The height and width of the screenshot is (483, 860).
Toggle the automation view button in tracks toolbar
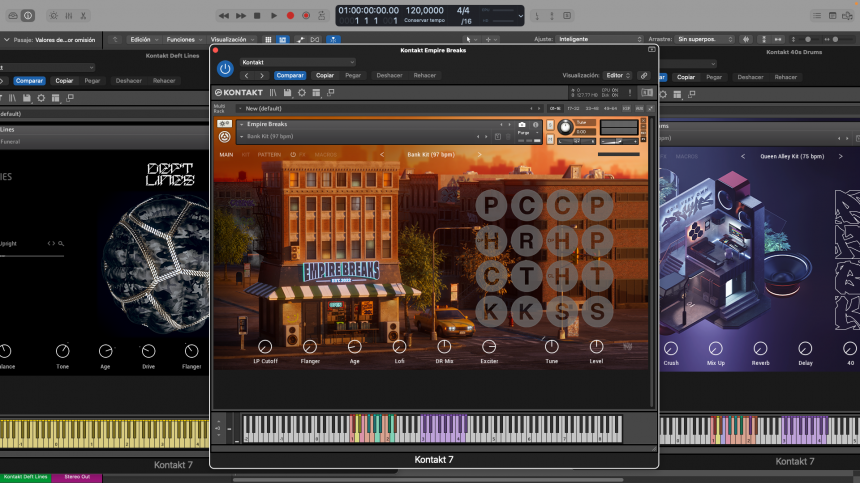tap(301, 39)
